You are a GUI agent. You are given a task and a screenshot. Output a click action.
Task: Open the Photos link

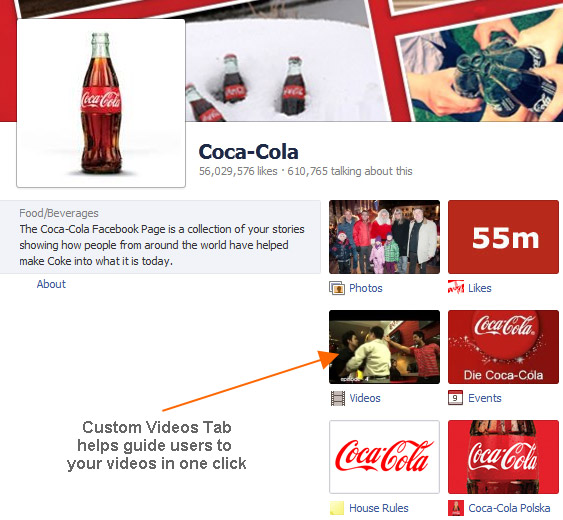(366, 288)
